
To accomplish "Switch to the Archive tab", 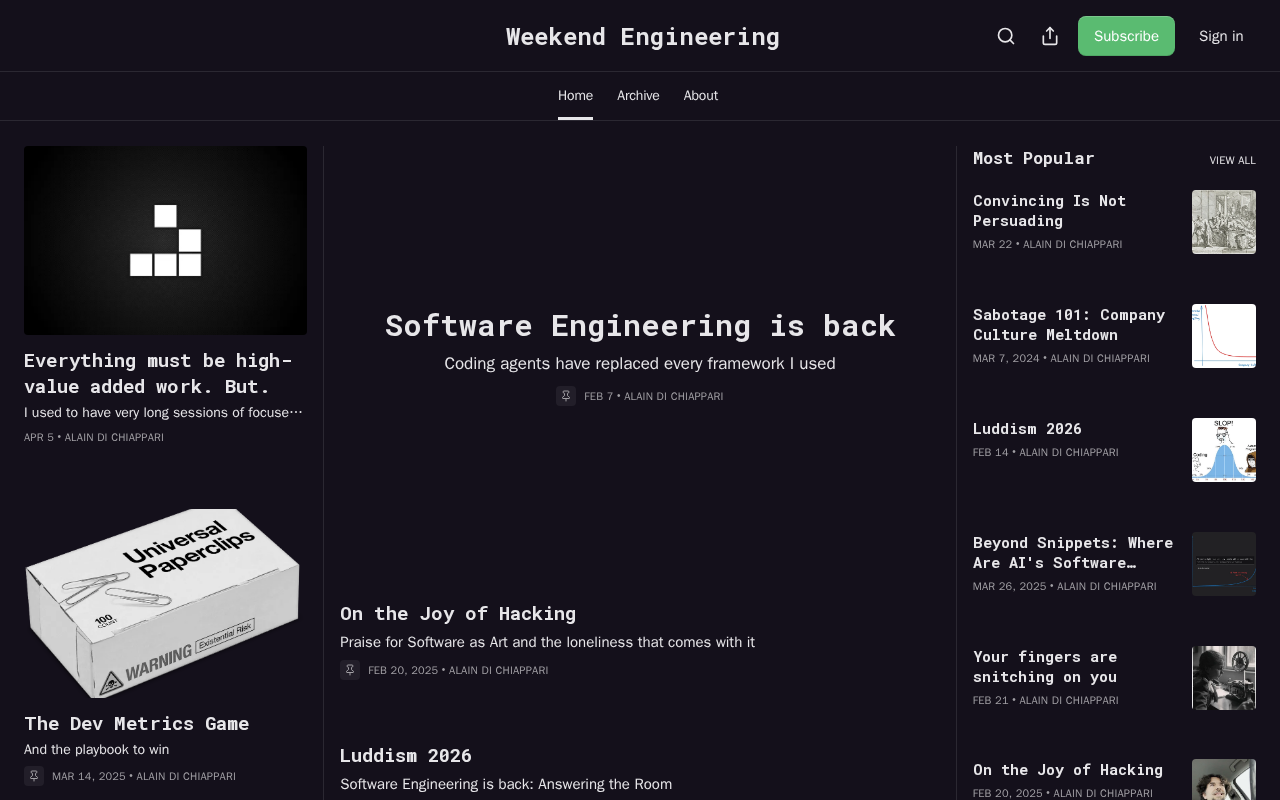I will 638,96.
